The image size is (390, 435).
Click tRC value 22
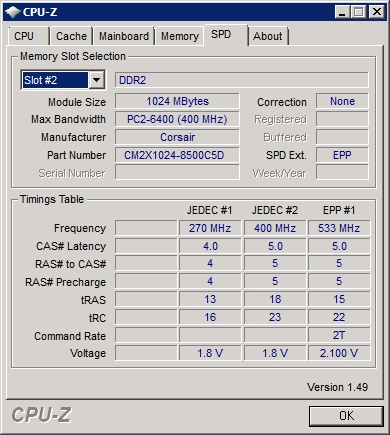339,317
